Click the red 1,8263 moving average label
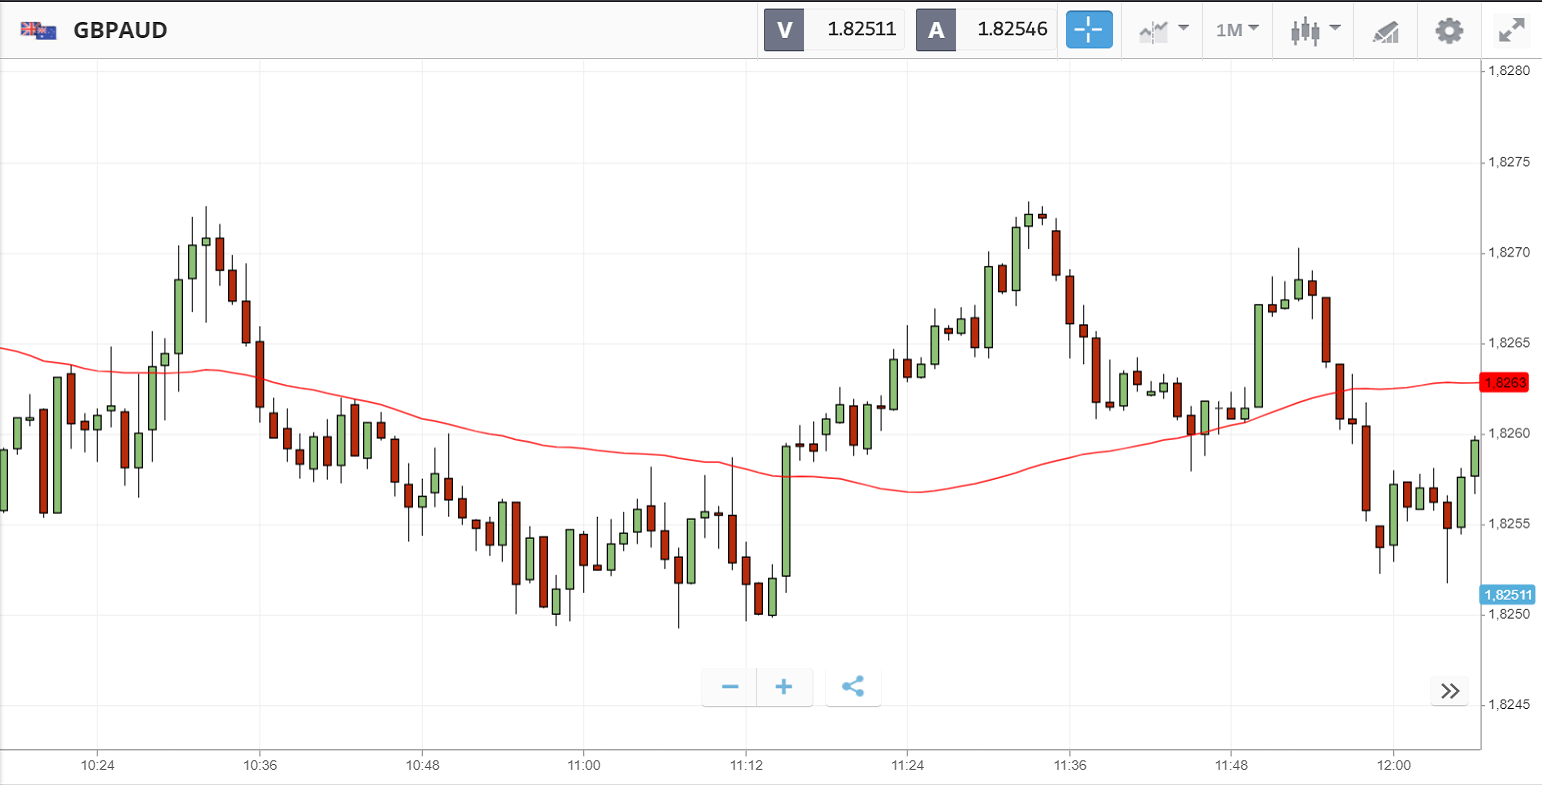Screen dimensions: 1542x785 pos(1505,382)
